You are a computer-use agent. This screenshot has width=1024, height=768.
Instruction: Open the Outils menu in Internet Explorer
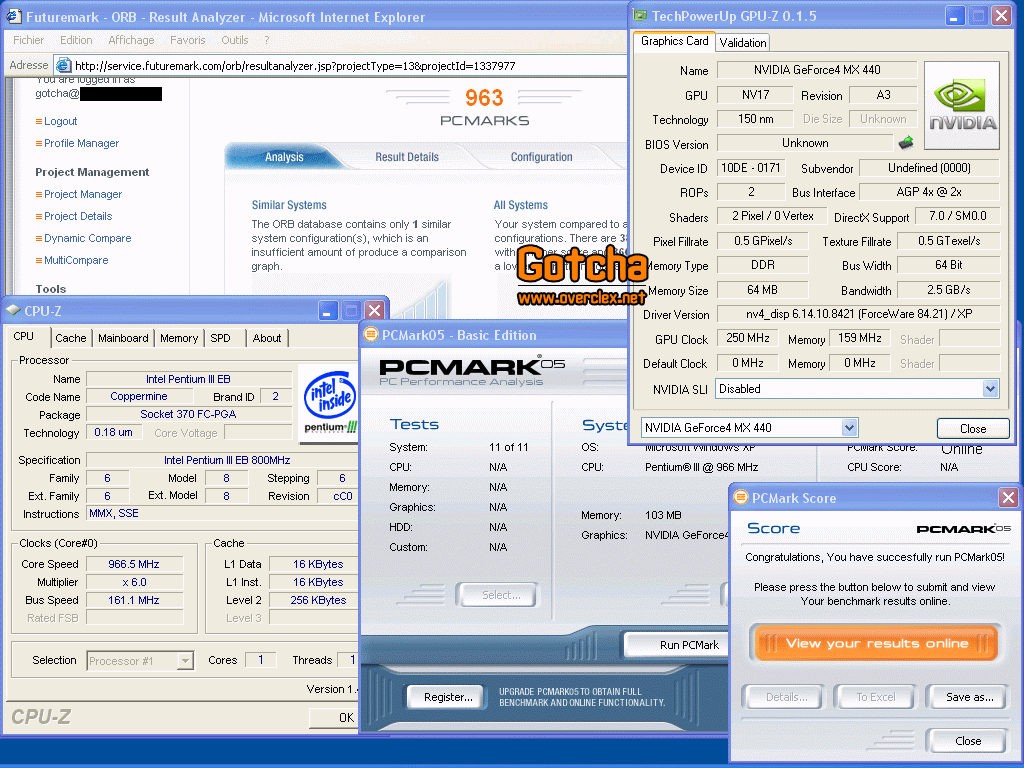click(234, 40)
